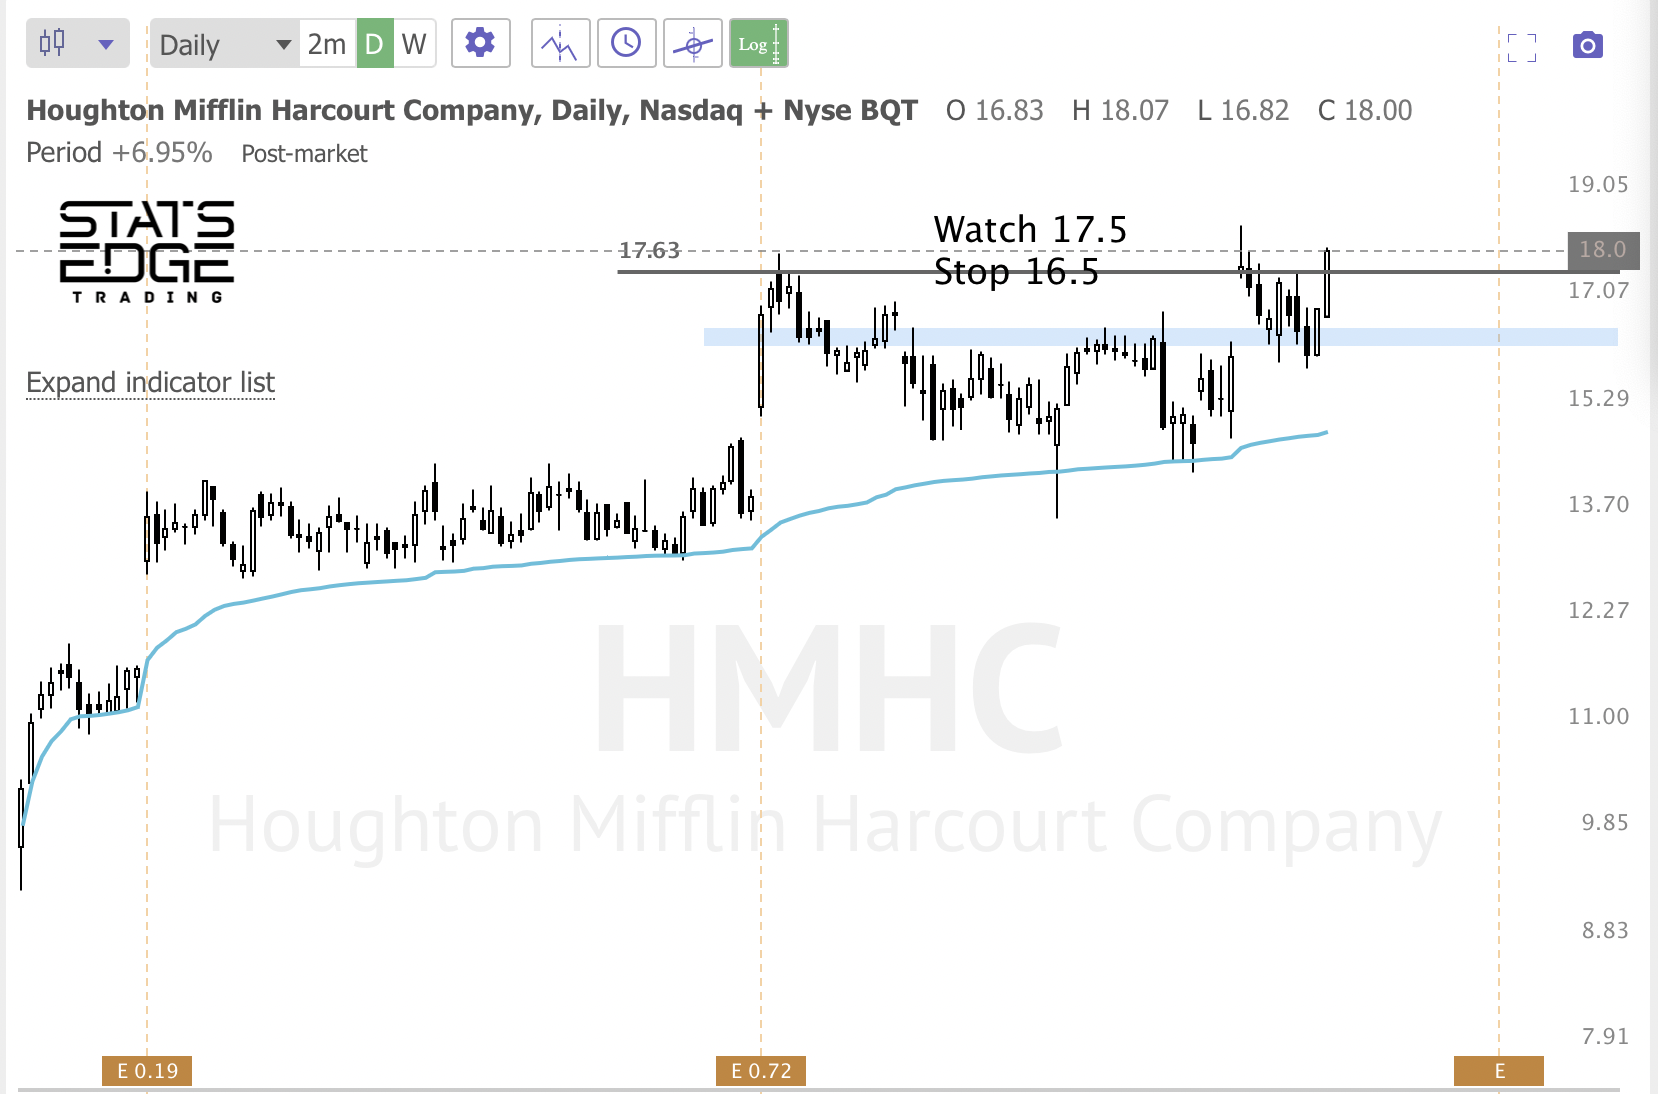The height and width of the screenshot is (1094, 1658).
Task: Click the E 0.72 earnings marker
Action: pos(761,1071)
